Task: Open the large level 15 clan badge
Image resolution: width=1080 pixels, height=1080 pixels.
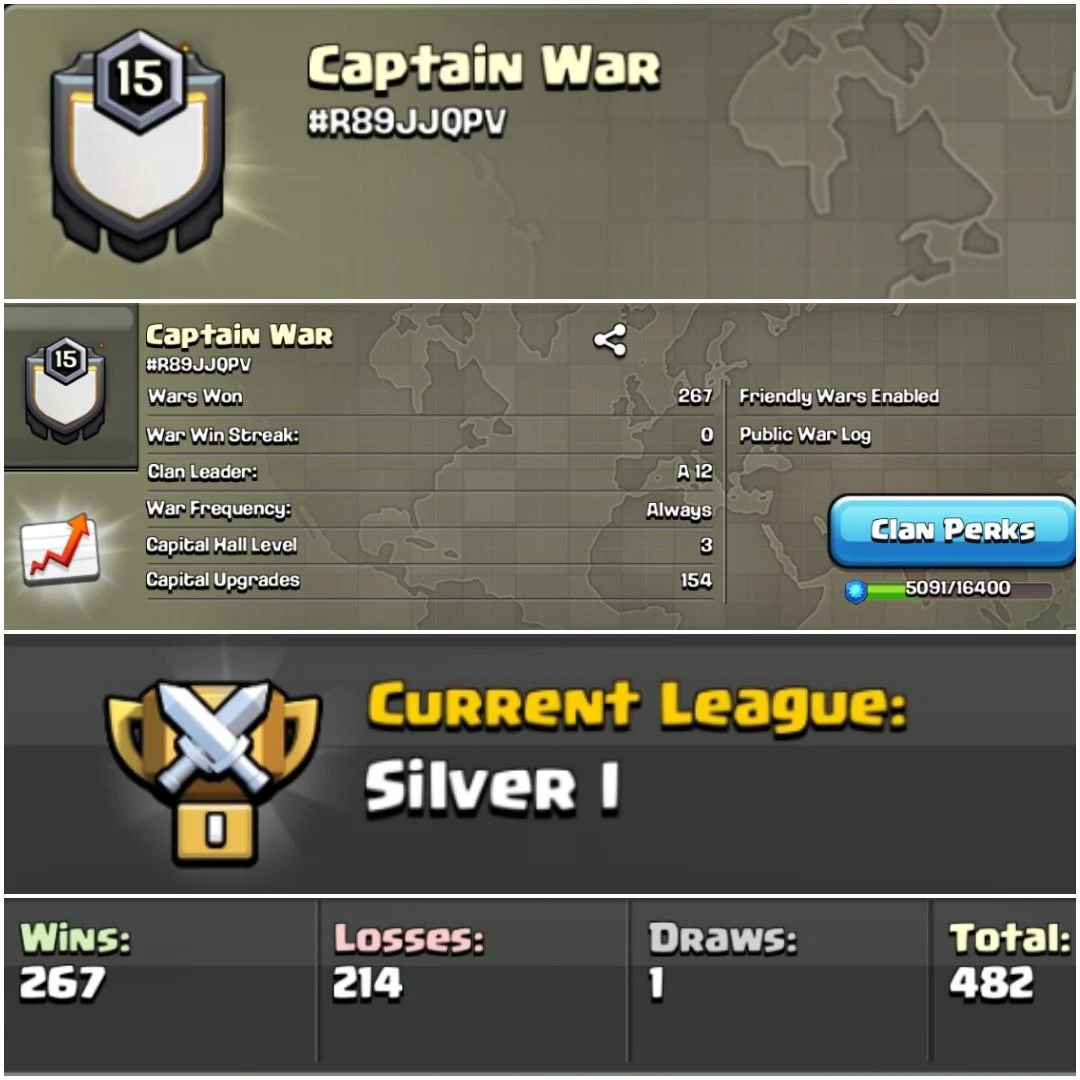Action: 138,145
